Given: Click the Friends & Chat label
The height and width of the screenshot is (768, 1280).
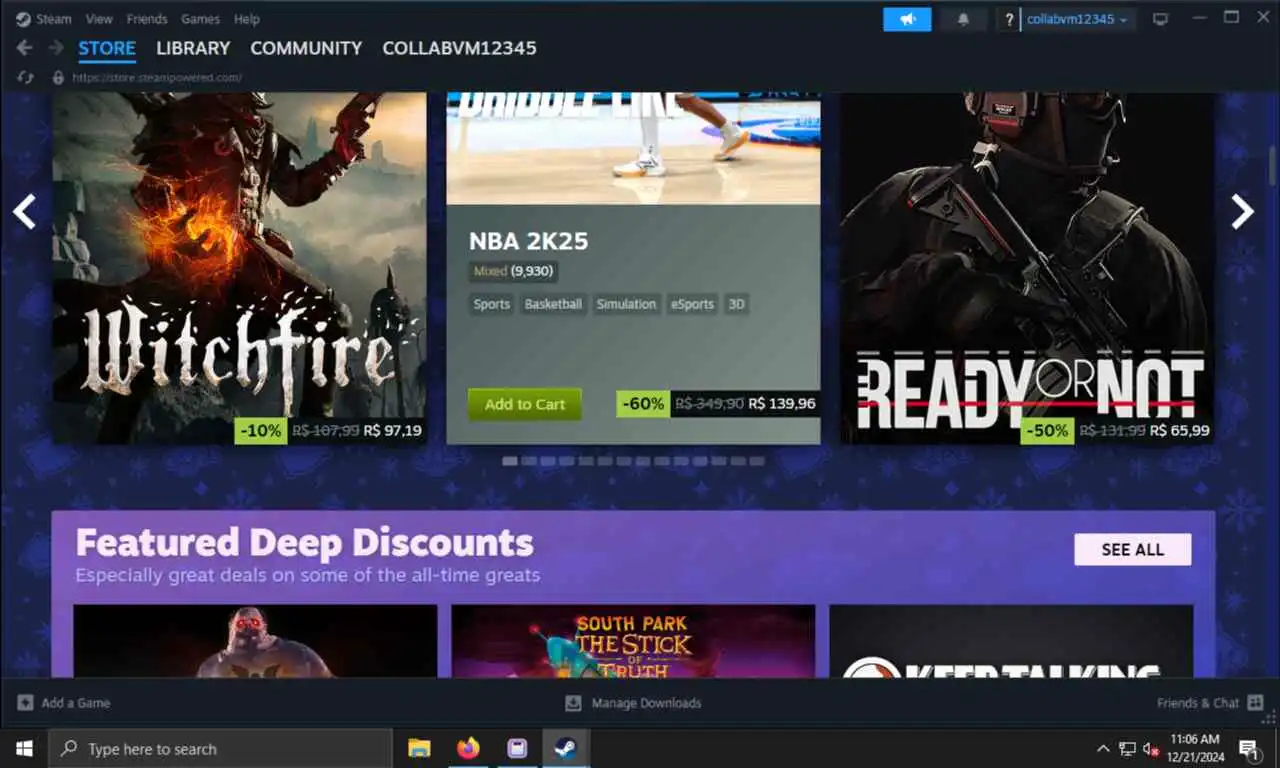Looking at the screenshot, I should 1198,703.
